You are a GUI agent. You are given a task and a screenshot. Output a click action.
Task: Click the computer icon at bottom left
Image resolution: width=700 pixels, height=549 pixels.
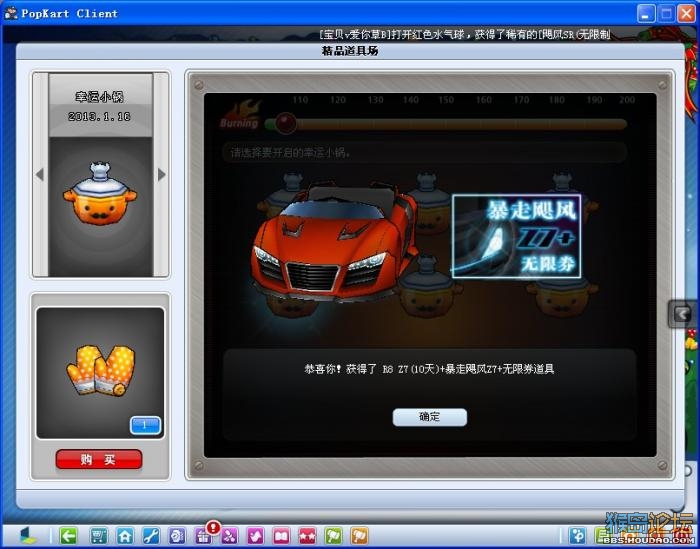29,535
